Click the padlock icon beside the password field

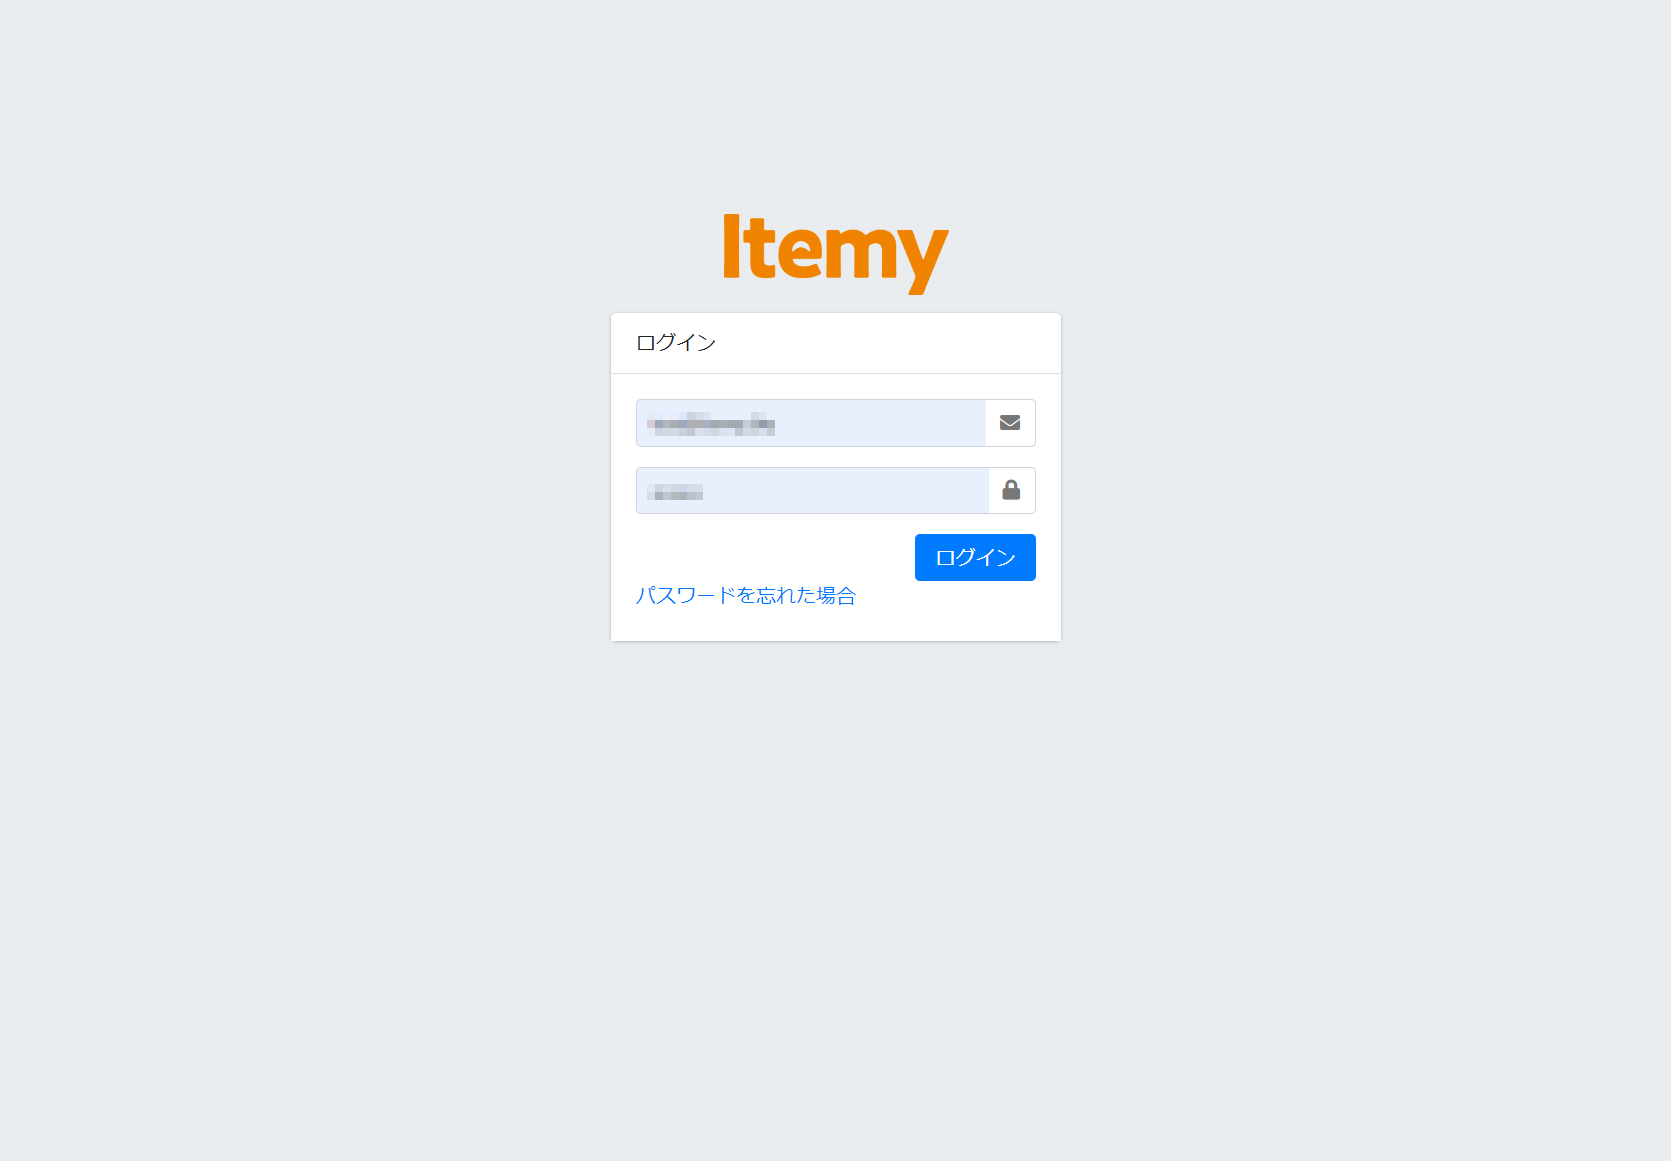1011,490
